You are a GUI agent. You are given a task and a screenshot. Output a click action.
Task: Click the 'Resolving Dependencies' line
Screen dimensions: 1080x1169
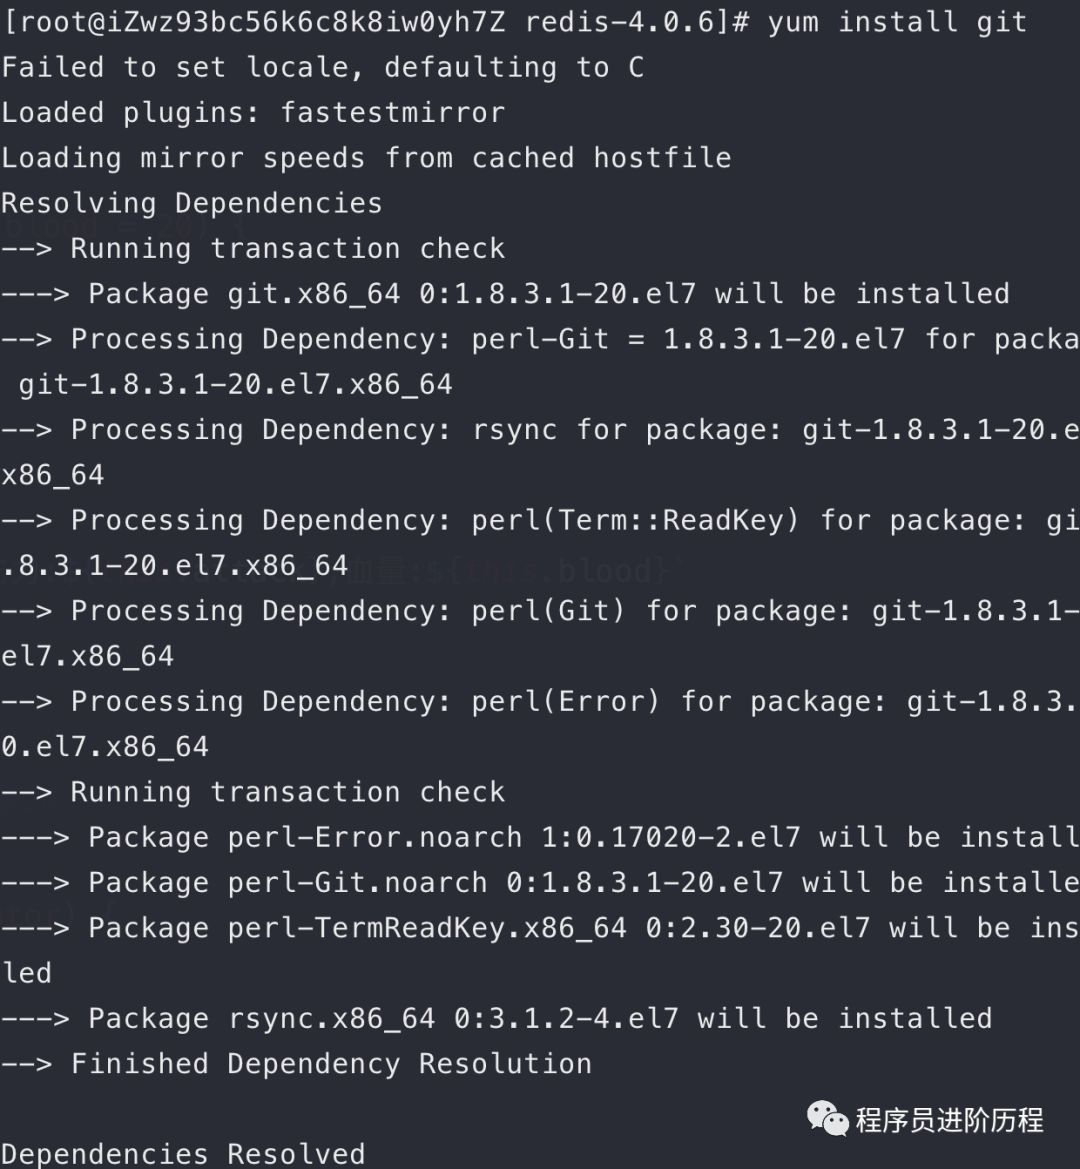pos(192,203)
